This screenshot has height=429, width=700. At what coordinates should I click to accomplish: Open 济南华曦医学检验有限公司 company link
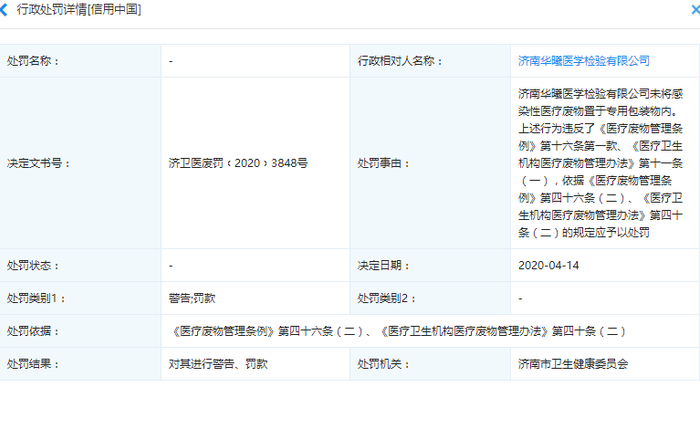coord(583,61)
